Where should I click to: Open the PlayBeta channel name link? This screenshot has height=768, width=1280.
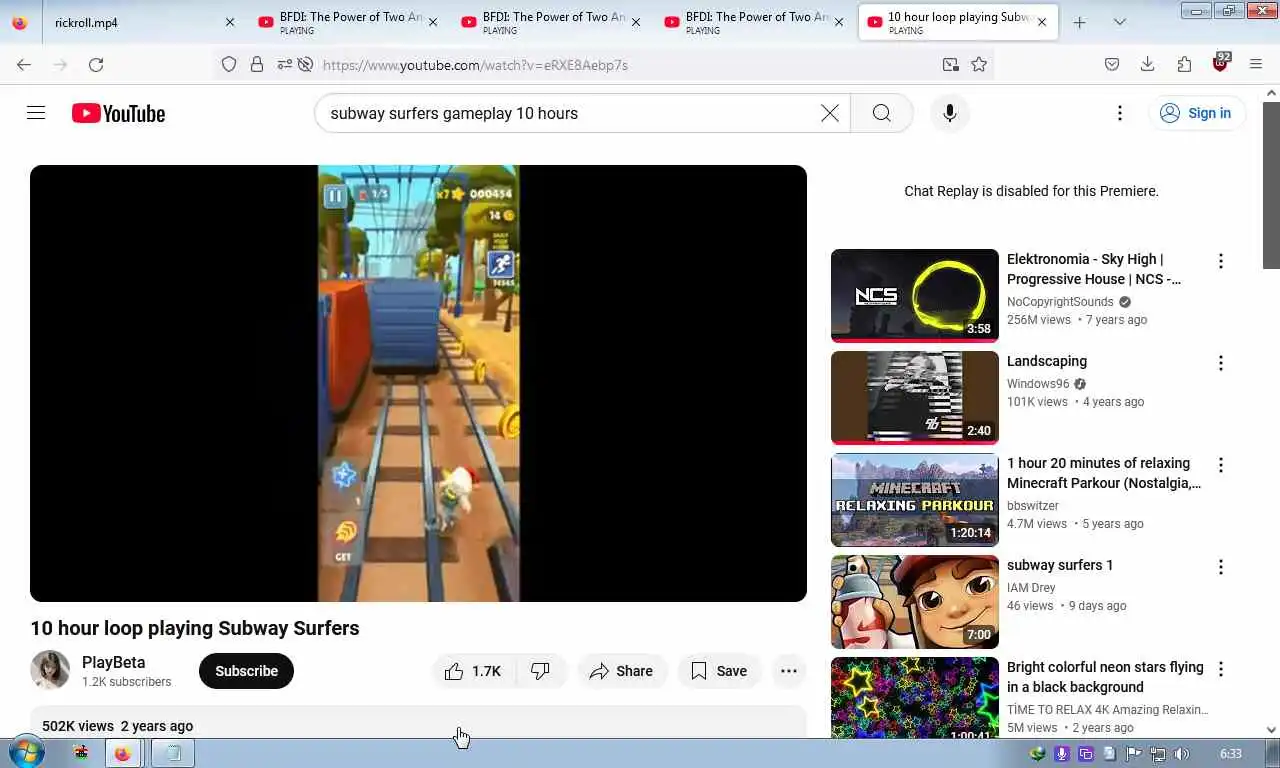[113, 662]
